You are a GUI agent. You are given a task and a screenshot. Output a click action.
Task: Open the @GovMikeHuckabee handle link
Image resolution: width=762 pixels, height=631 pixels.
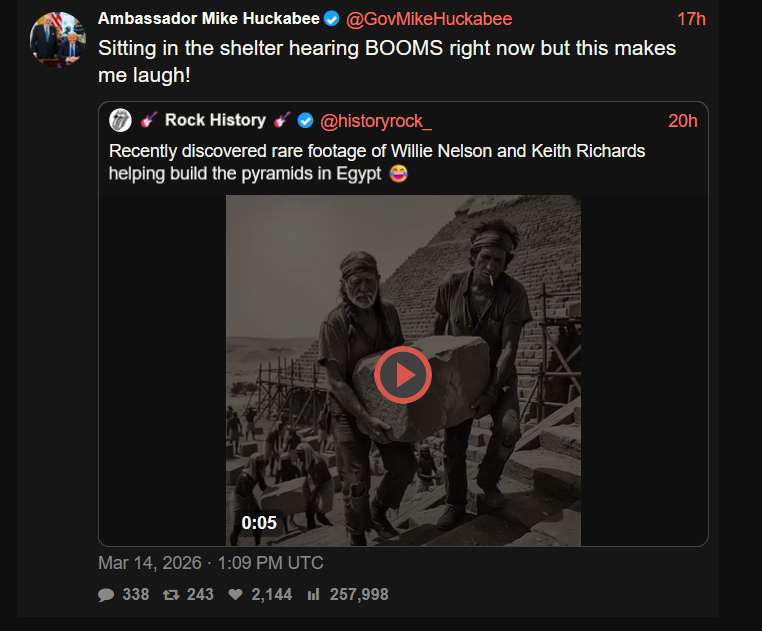point(429,19)
